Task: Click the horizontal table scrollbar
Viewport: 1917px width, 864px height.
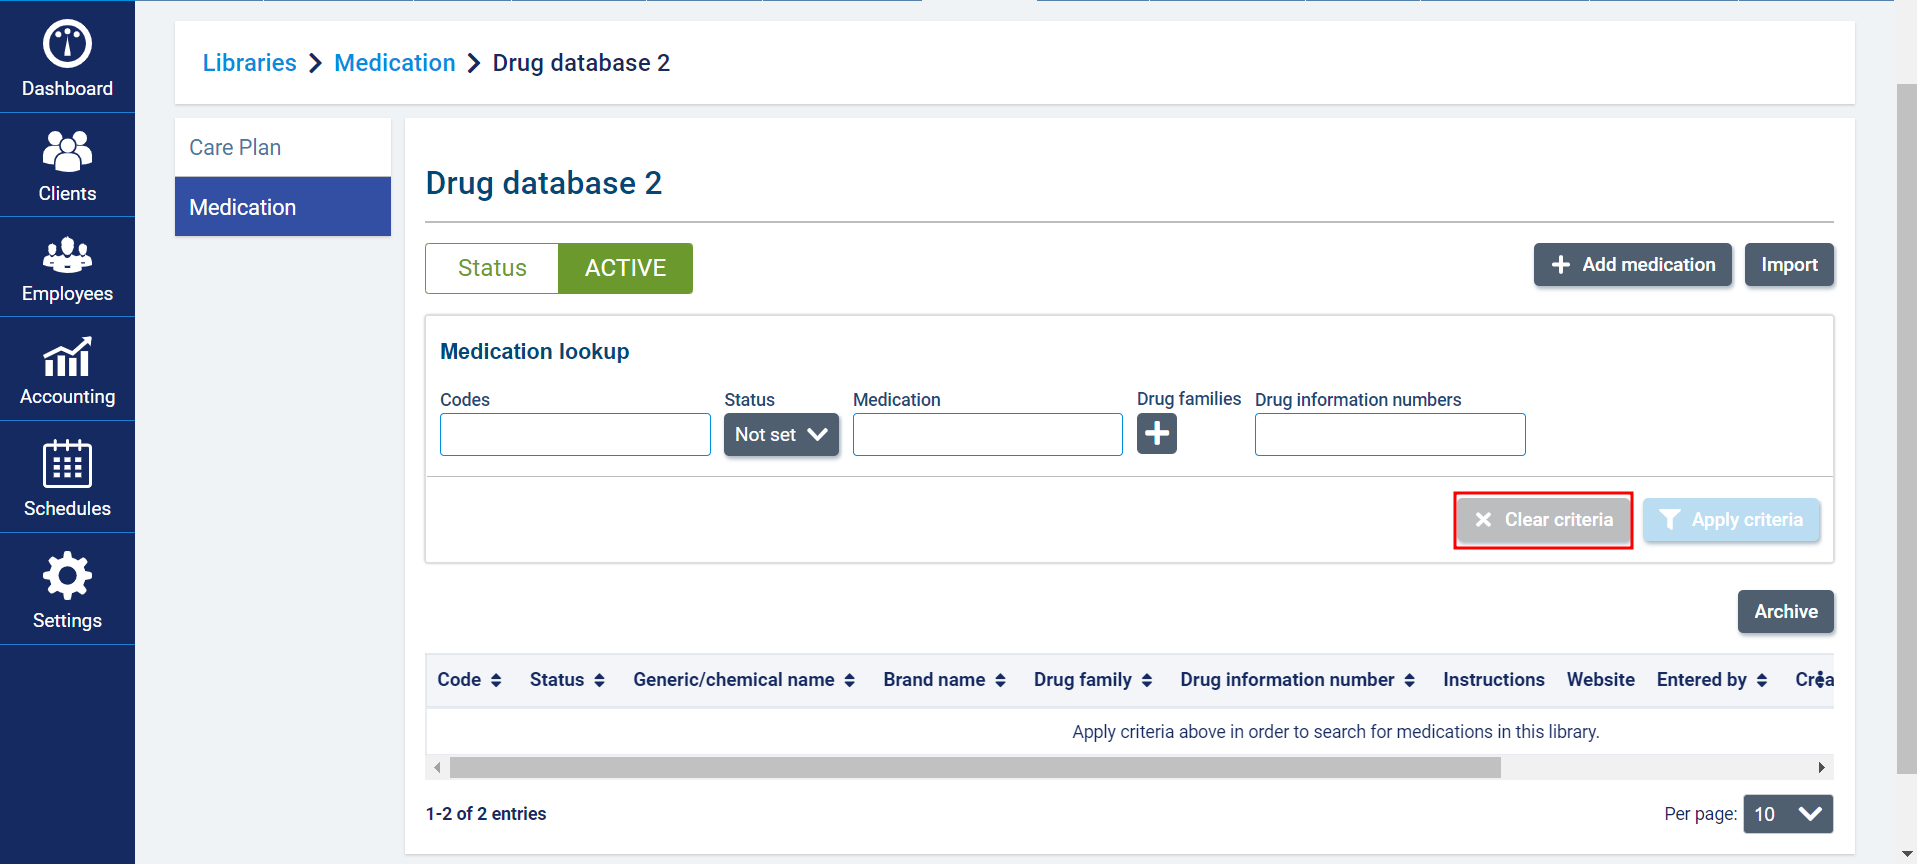Action: point(974,767)
